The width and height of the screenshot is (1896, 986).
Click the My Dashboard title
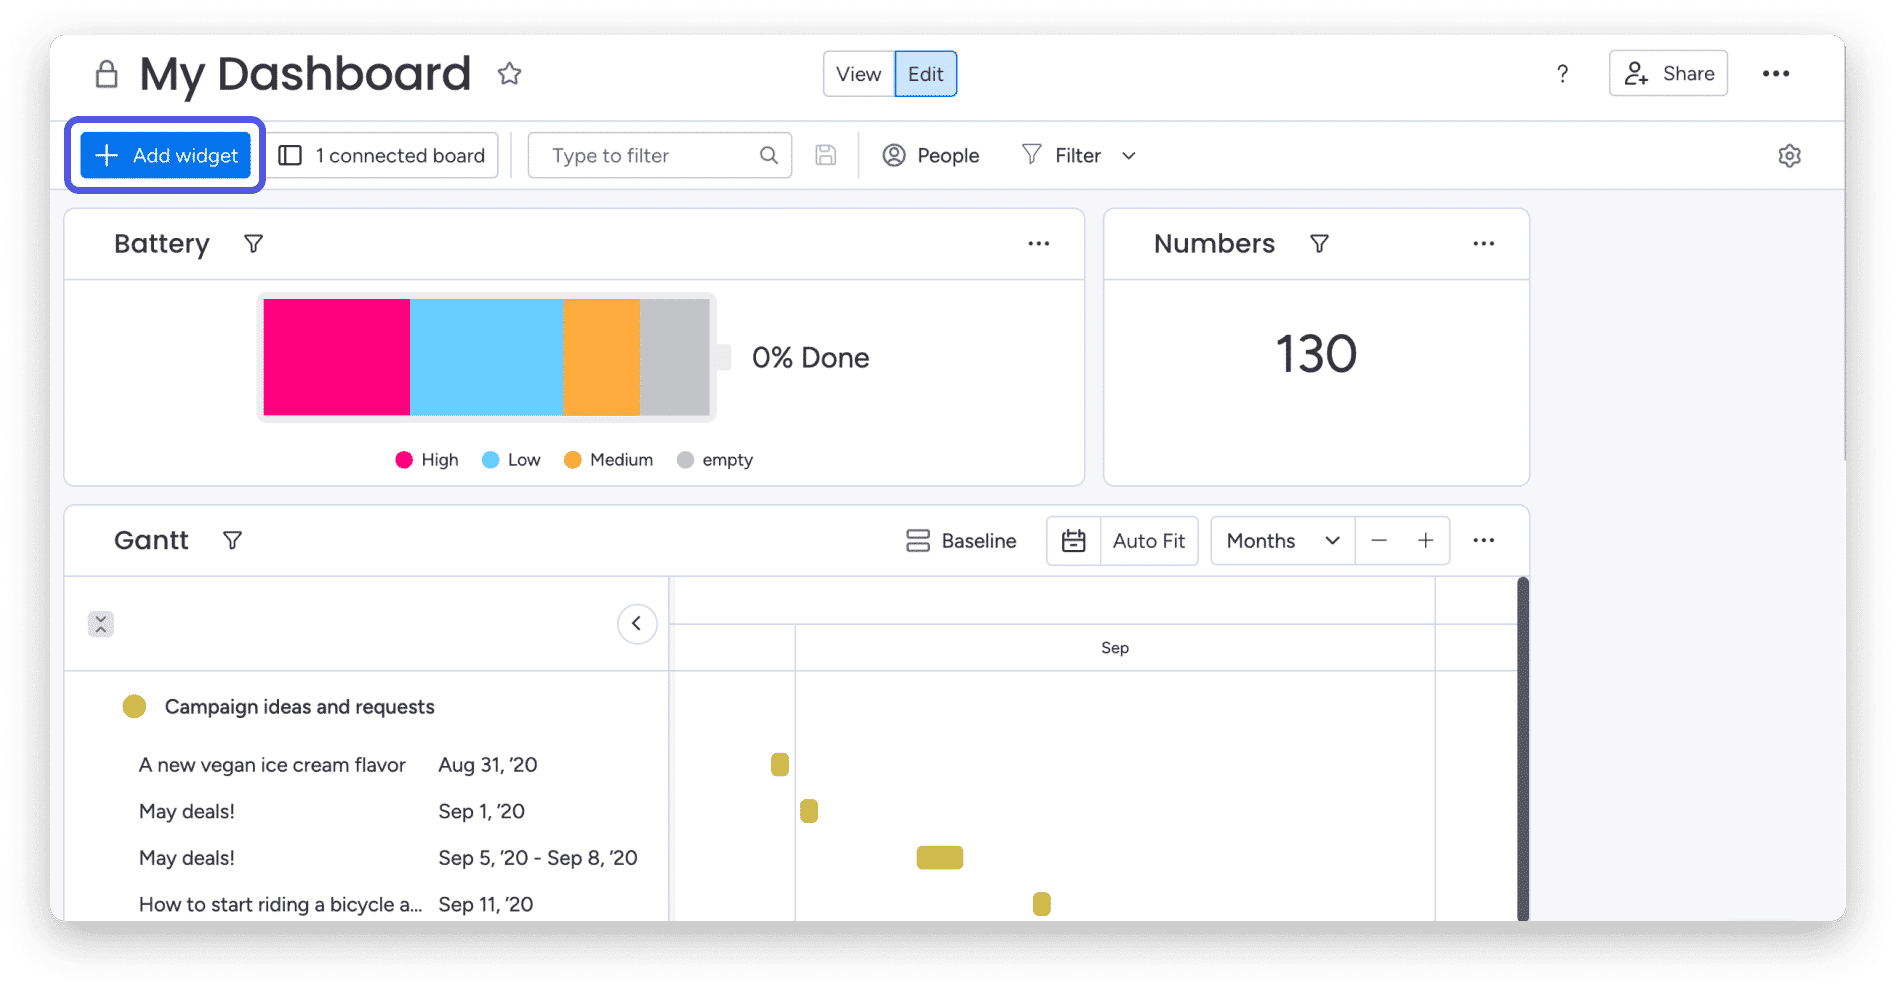tap(305, 74)
